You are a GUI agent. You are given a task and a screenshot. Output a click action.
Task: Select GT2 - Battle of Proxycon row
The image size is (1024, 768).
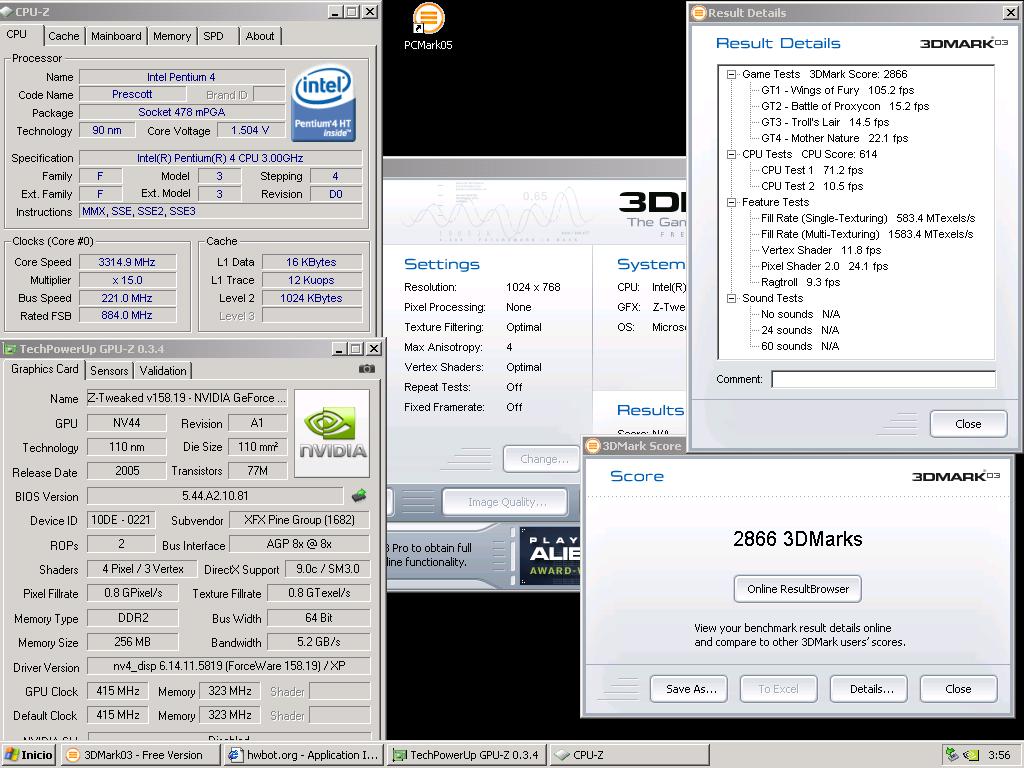click(845, 106)
